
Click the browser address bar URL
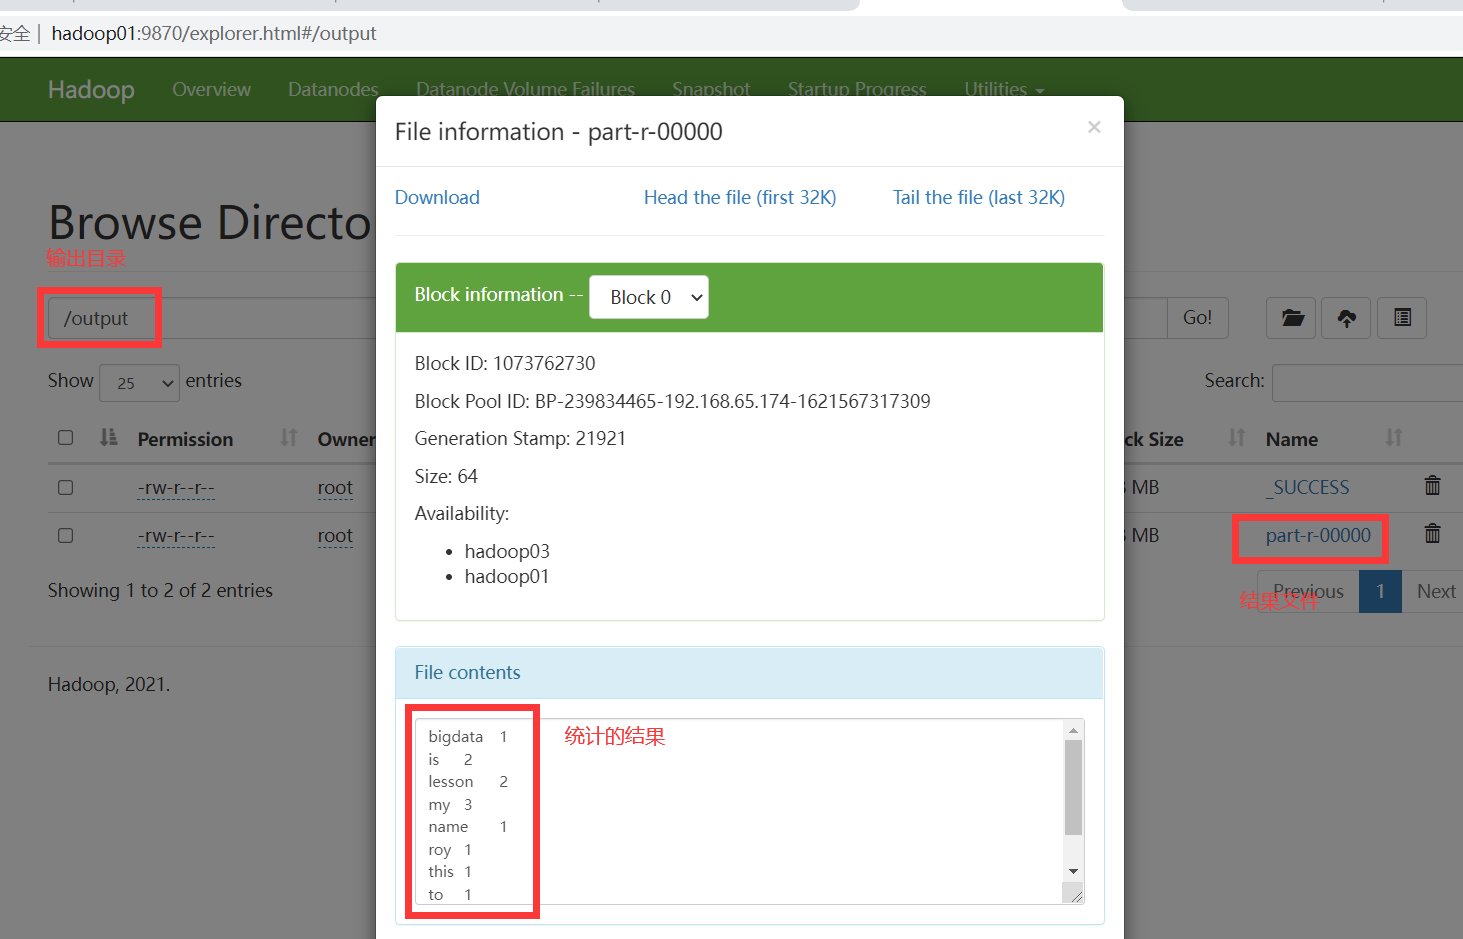(213, 33)
